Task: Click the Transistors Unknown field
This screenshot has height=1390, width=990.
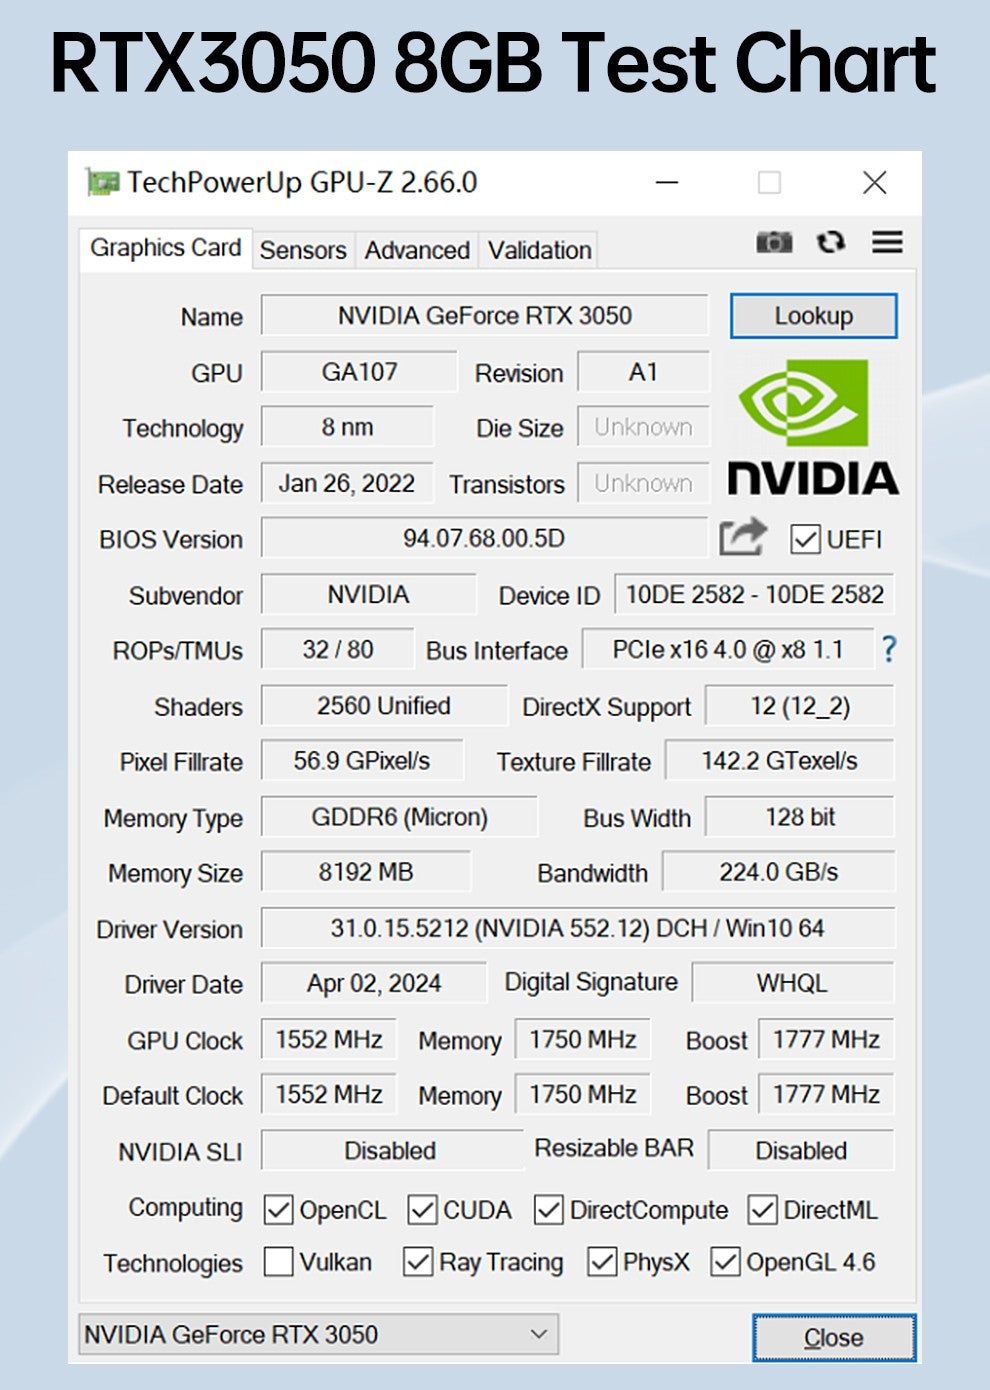Action: pos(643,483)
